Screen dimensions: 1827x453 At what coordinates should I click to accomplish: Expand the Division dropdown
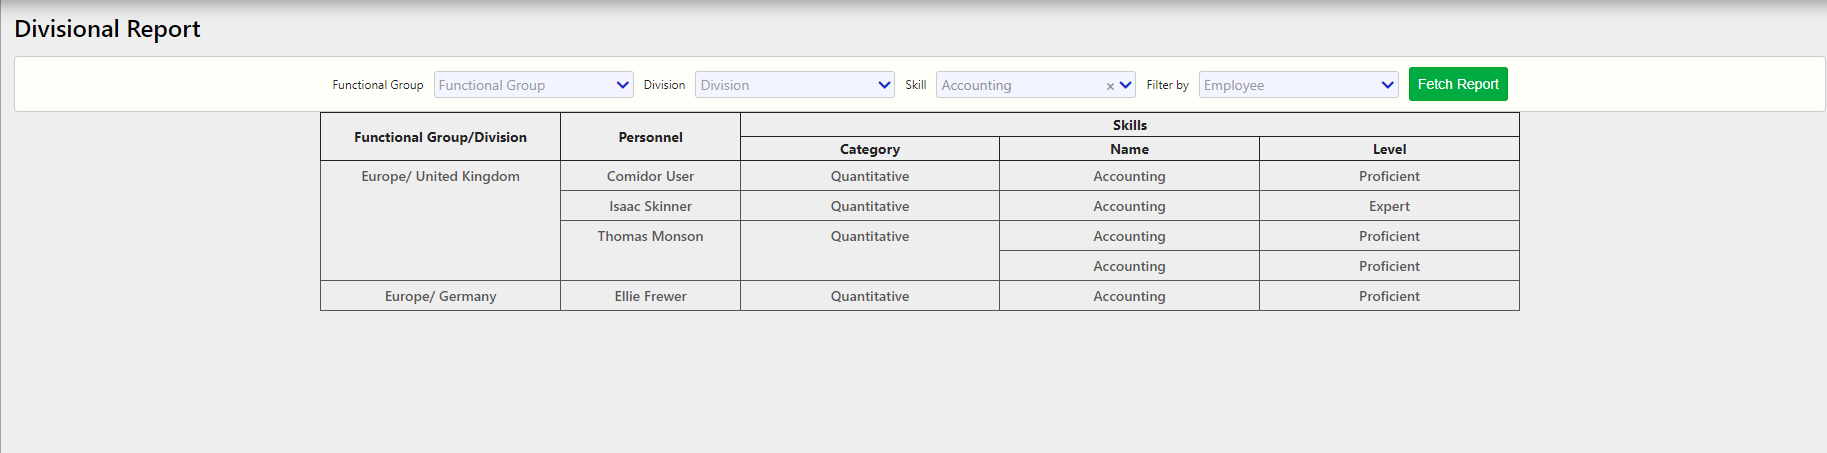click(x=794, y=85)
